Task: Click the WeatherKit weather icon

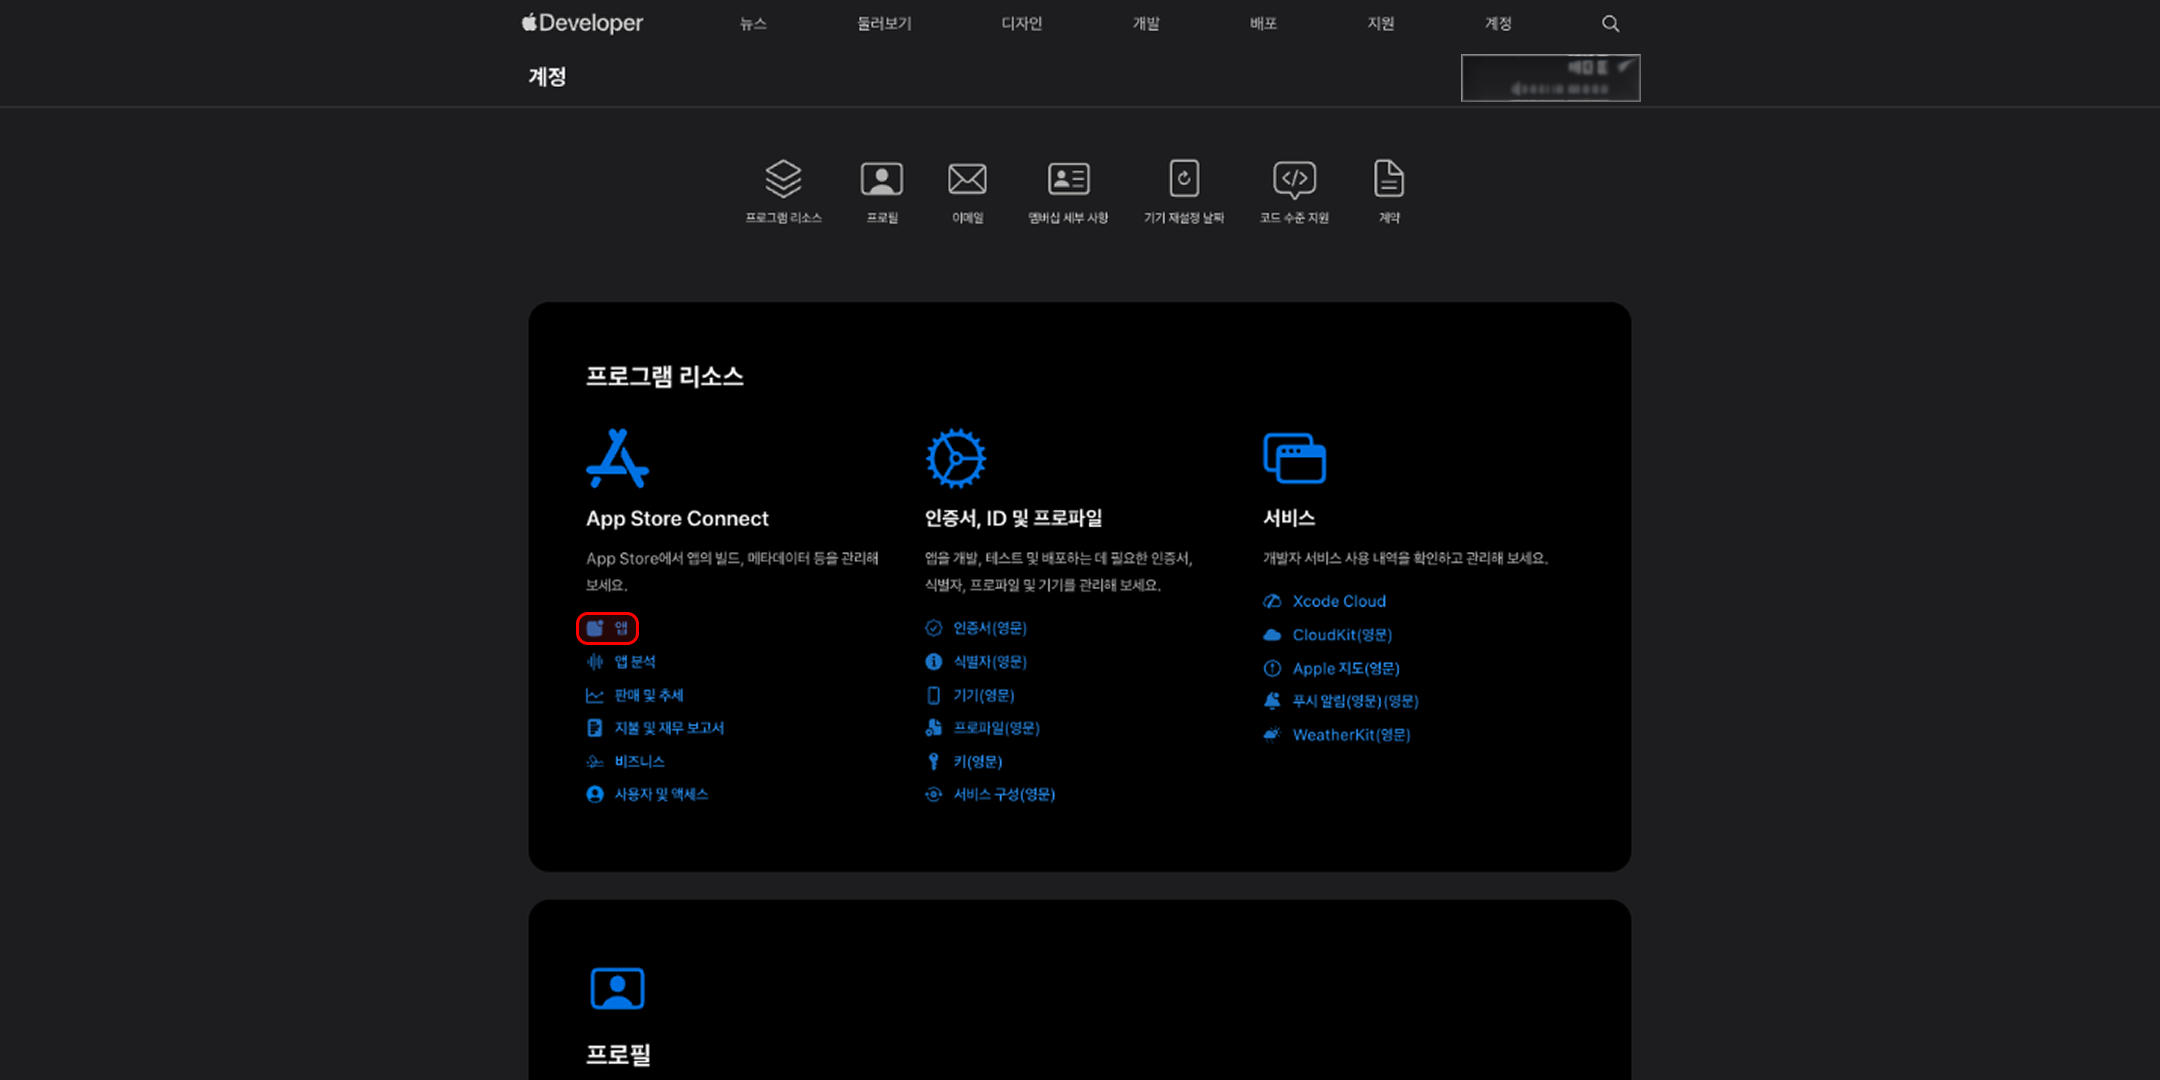Action: (x=1272, y=735)
